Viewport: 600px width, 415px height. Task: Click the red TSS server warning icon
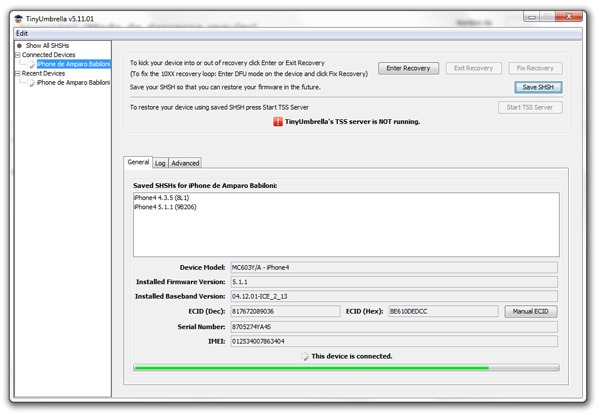(x=278, y=122)
